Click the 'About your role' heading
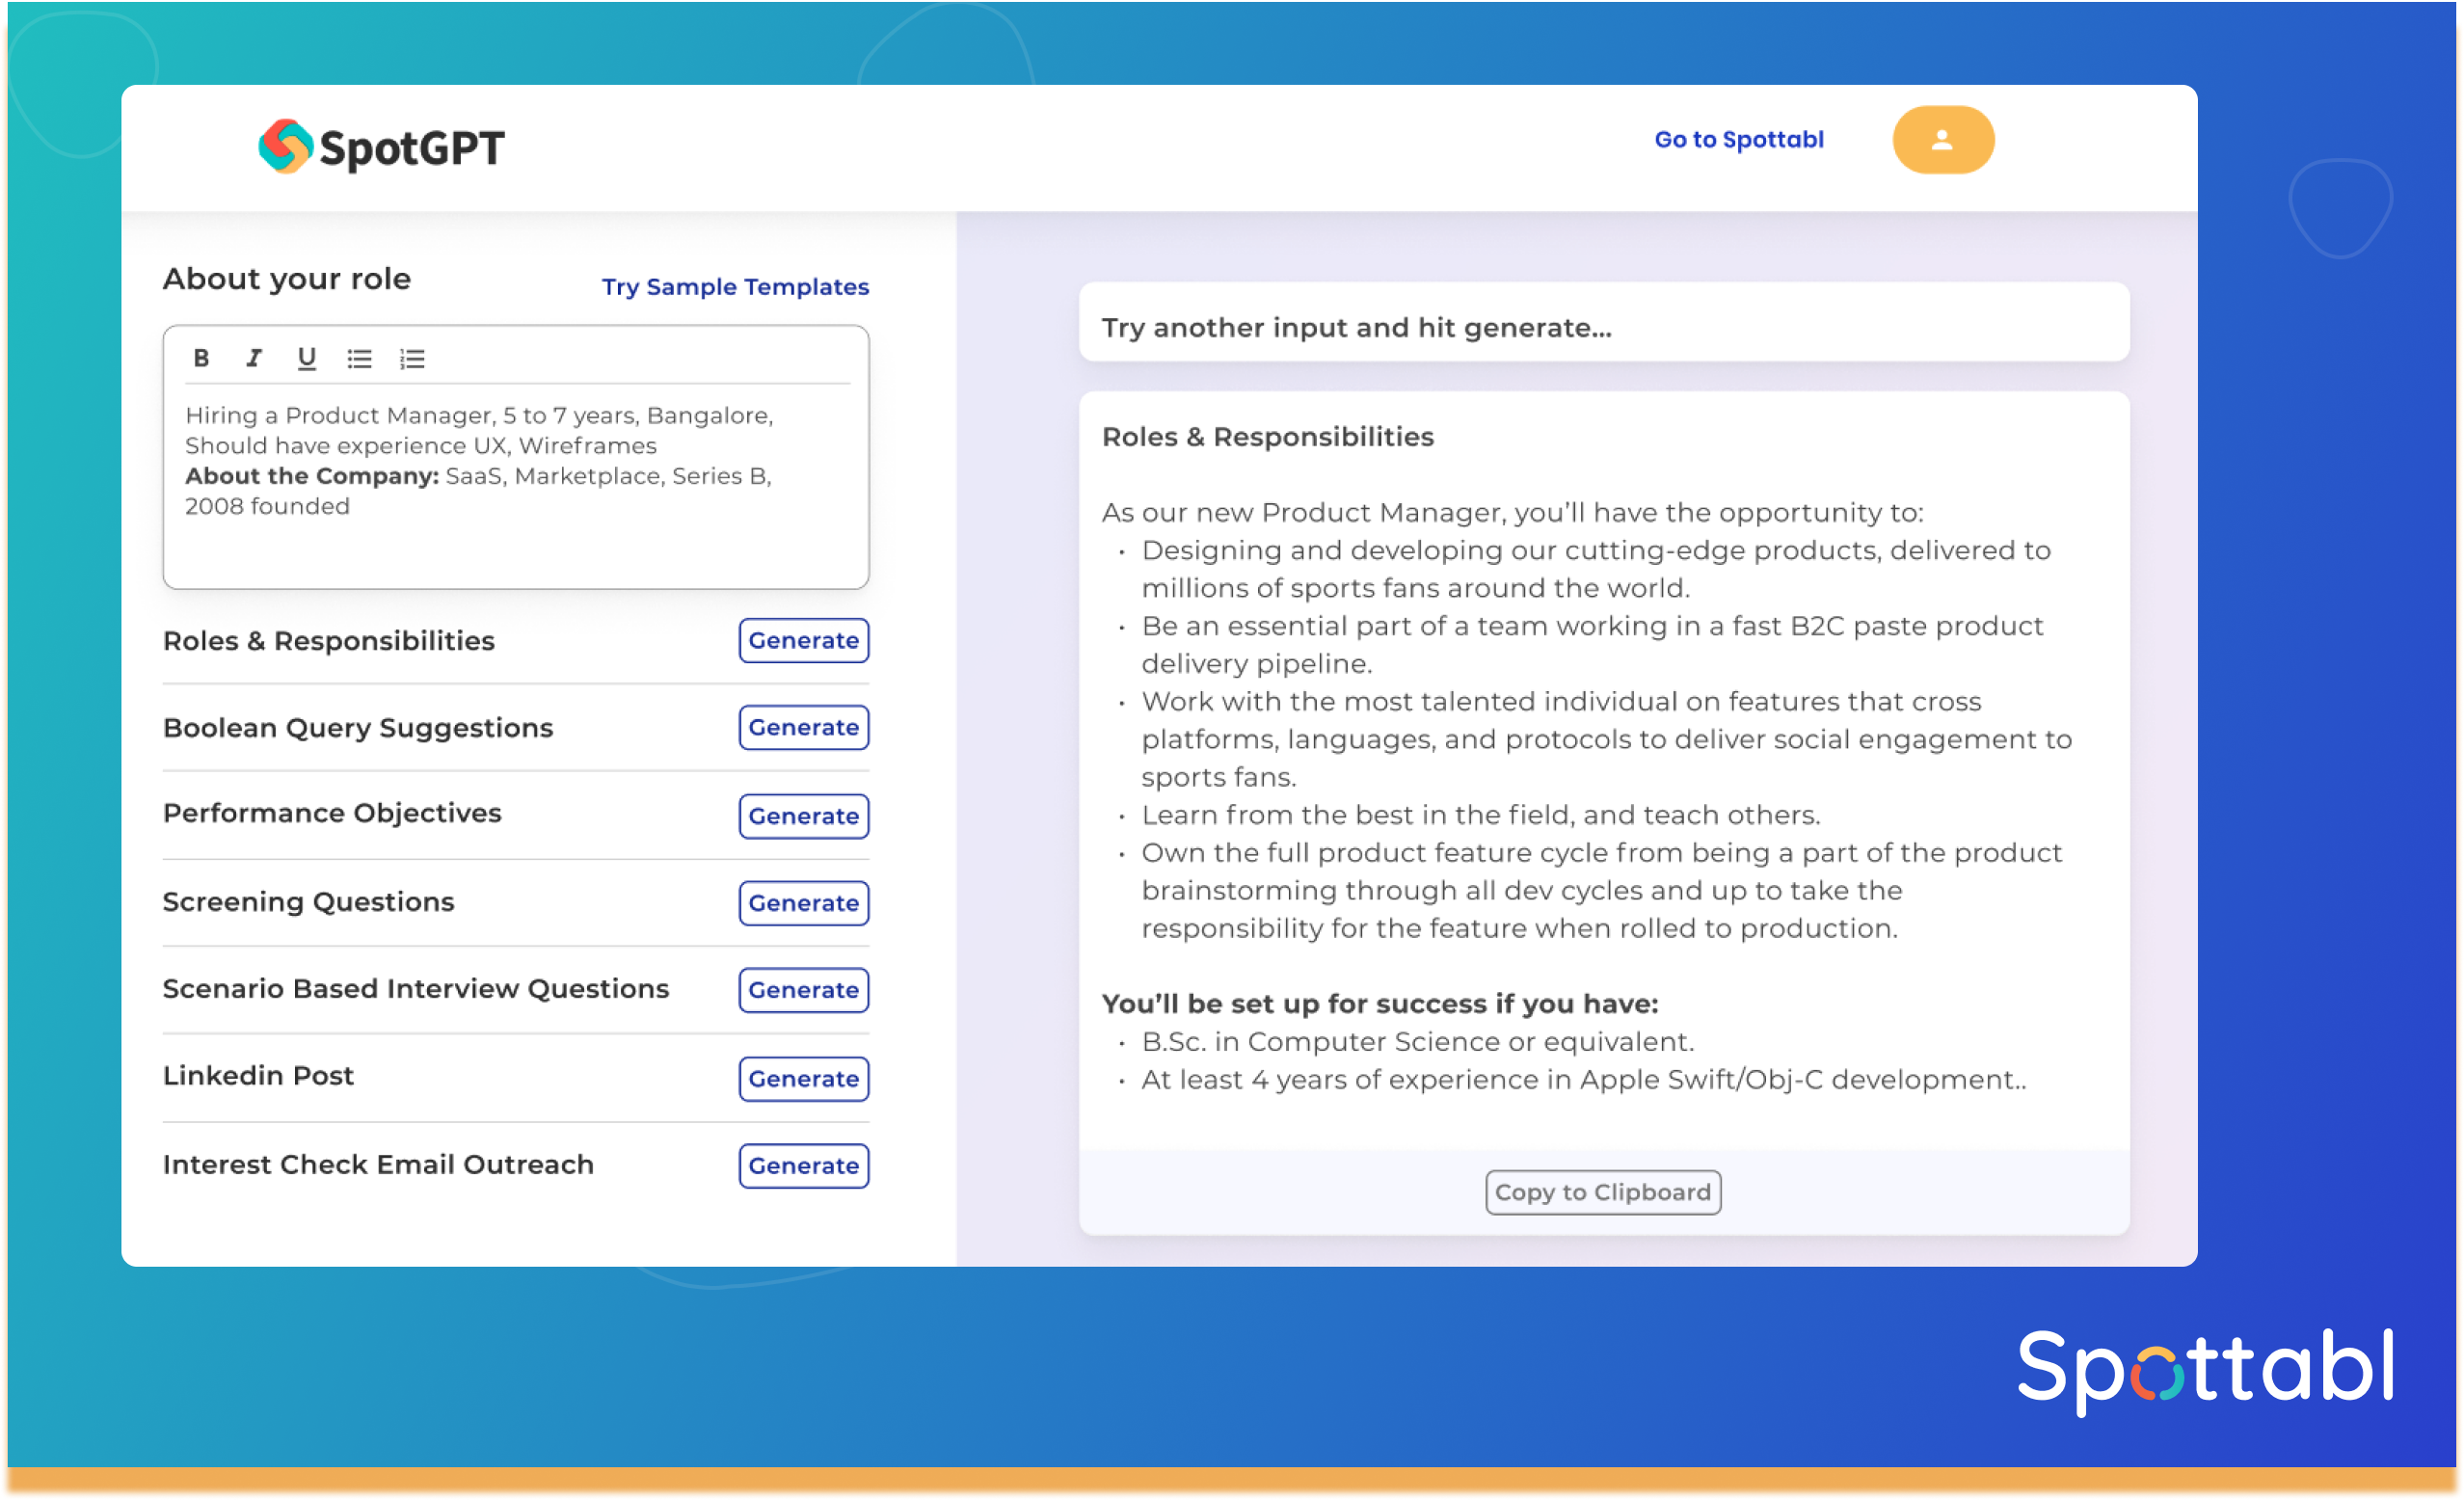This screenshot has height=1500, width=2464. pos(287,279)
